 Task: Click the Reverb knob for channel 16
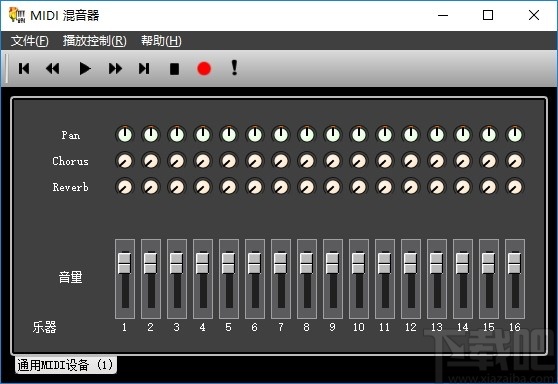pos(515,187)
